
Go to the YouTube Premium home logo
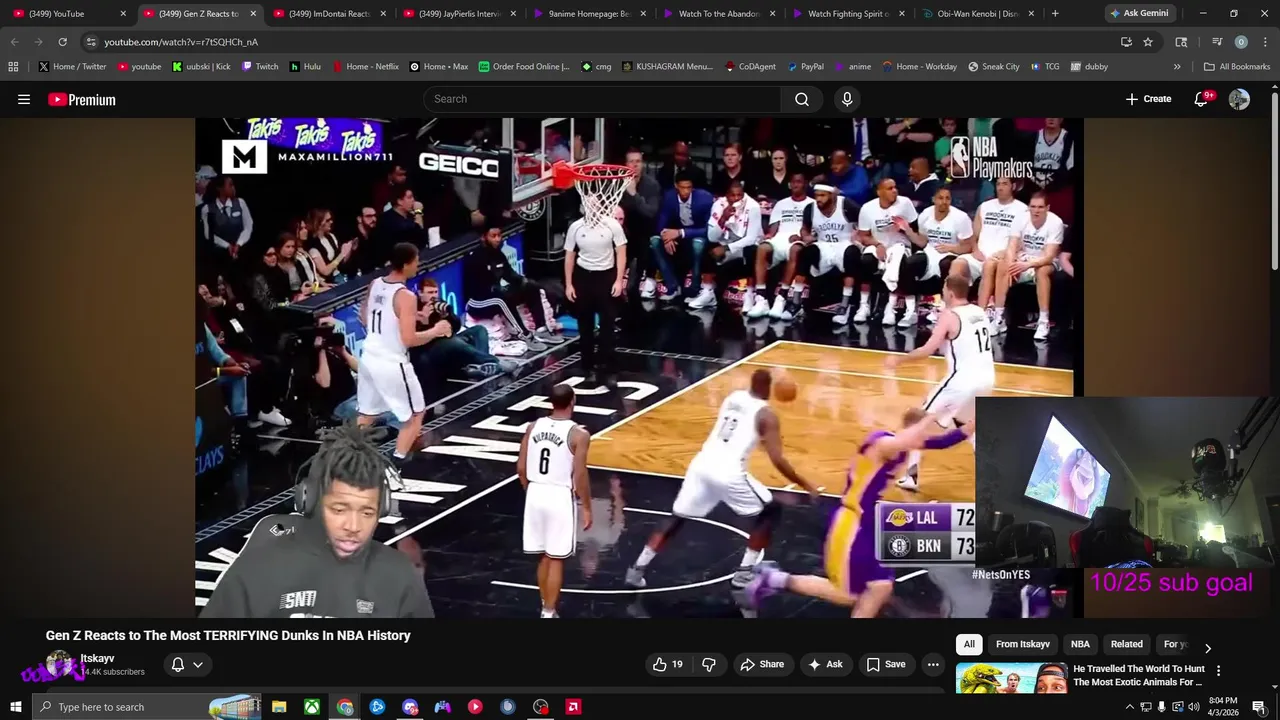pos(82,99)
